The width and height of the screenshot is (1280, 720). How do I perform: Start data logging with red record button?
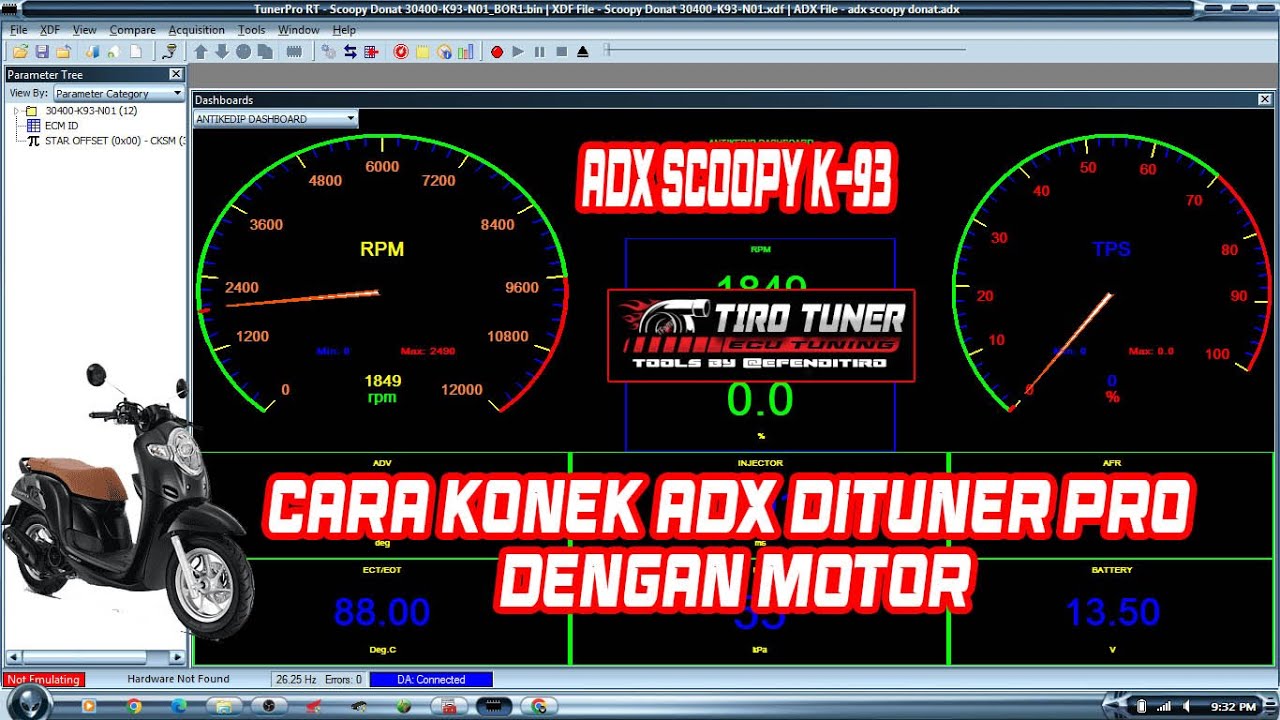497,51
